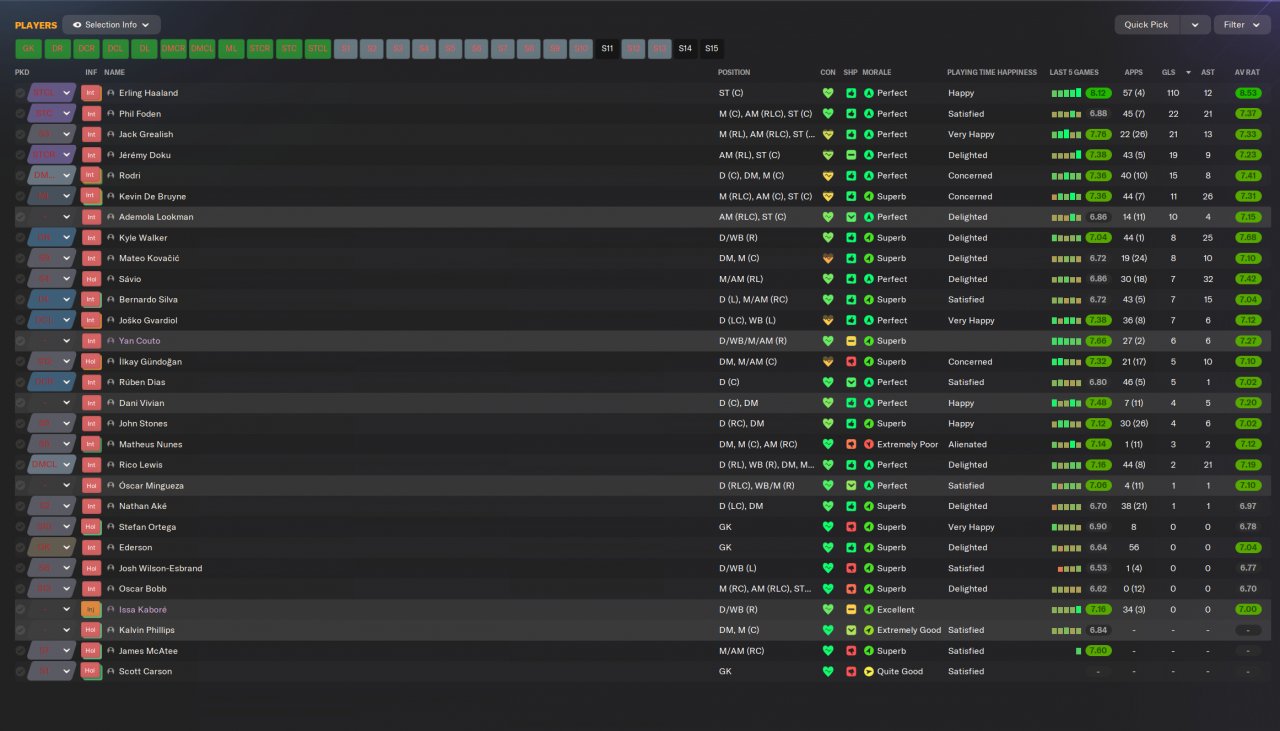The height and width of the screenshot is (731, 1280).
Task: Select the S11 substitute slot
Action: click(607, 48)
